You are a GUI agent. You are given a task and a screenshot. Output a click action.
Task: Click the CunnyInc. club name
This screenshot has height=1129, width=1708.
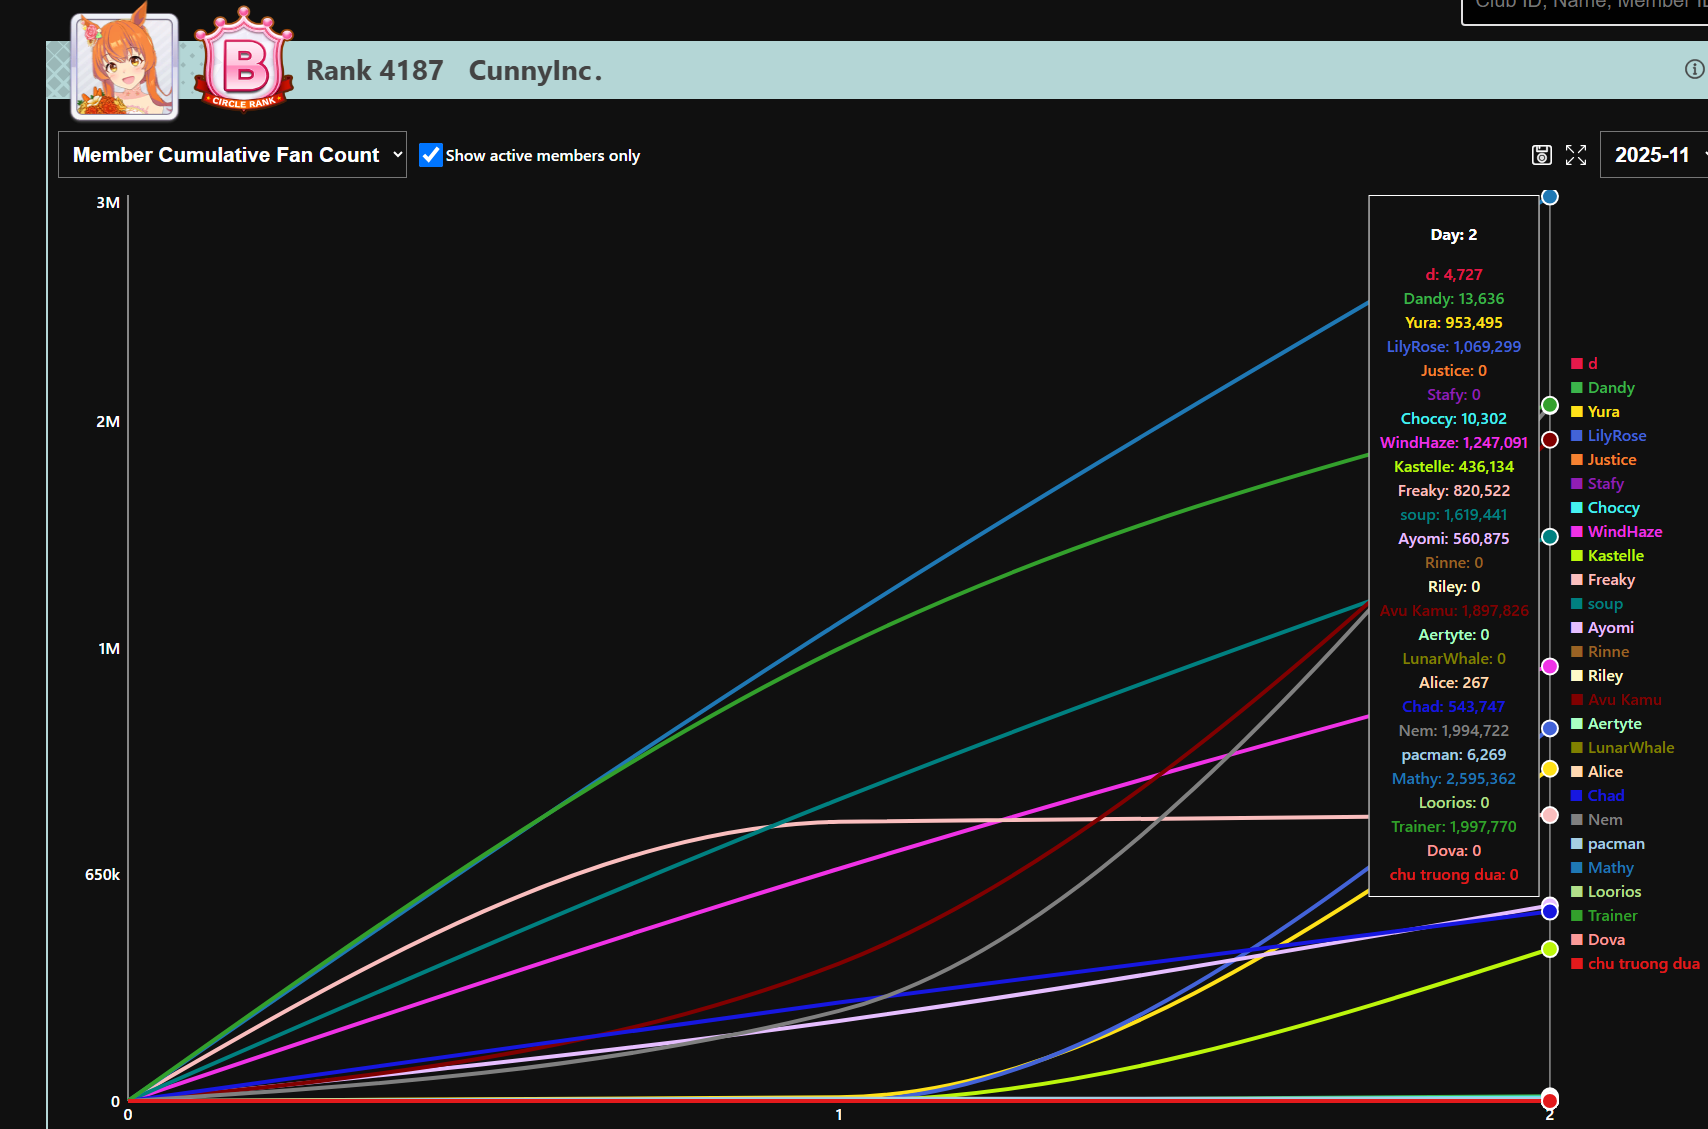tap(536, 71)
